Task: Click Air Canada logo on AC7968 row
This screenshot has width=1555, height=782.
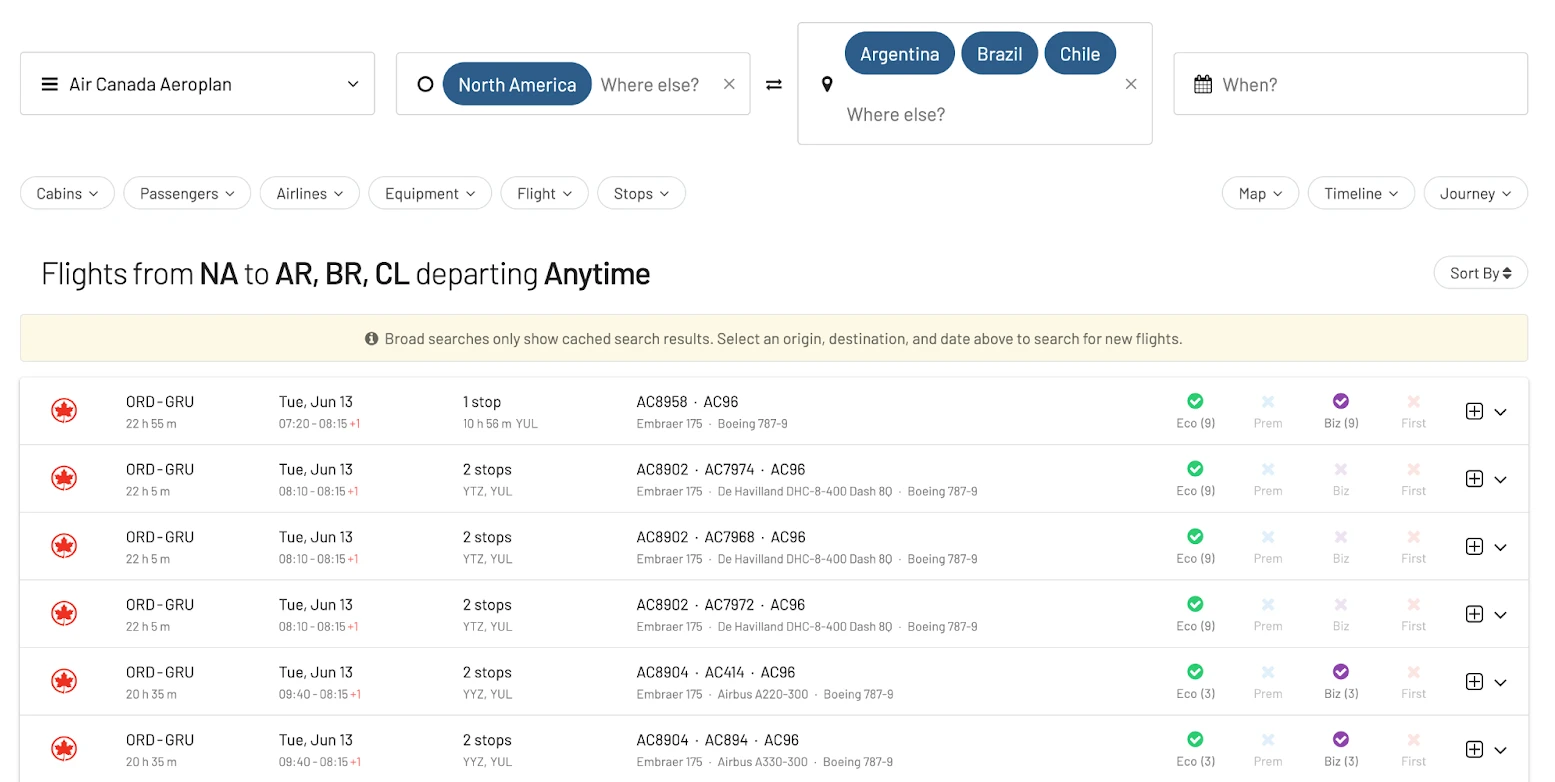Action: 64,547
